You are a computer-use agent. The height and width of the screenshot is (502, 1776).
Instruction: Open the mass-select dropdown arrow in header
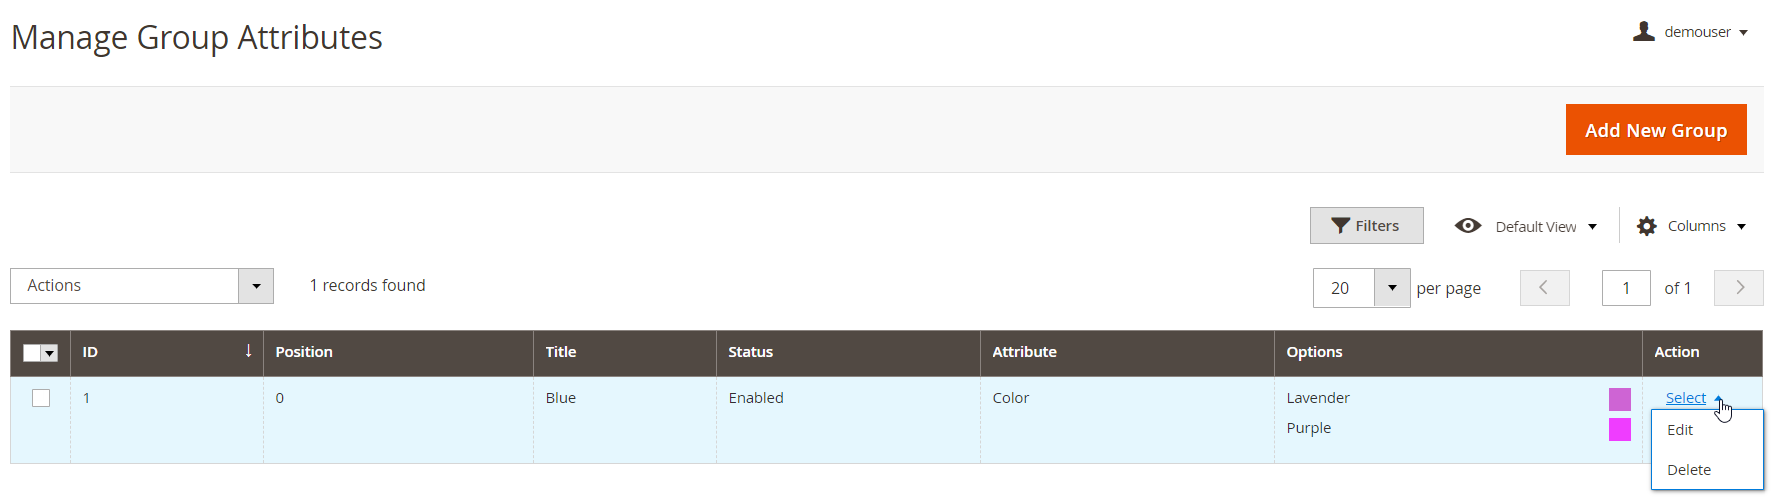[x=50, y=353]
